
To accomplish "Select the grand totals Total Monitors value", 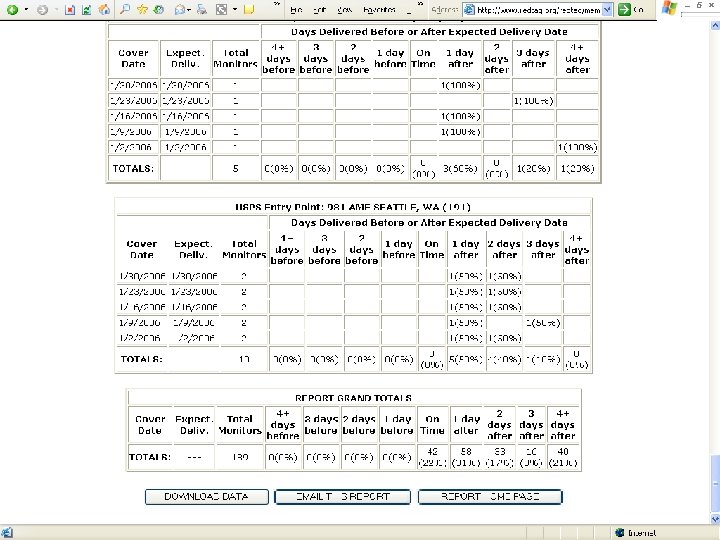I will (240, 457).
